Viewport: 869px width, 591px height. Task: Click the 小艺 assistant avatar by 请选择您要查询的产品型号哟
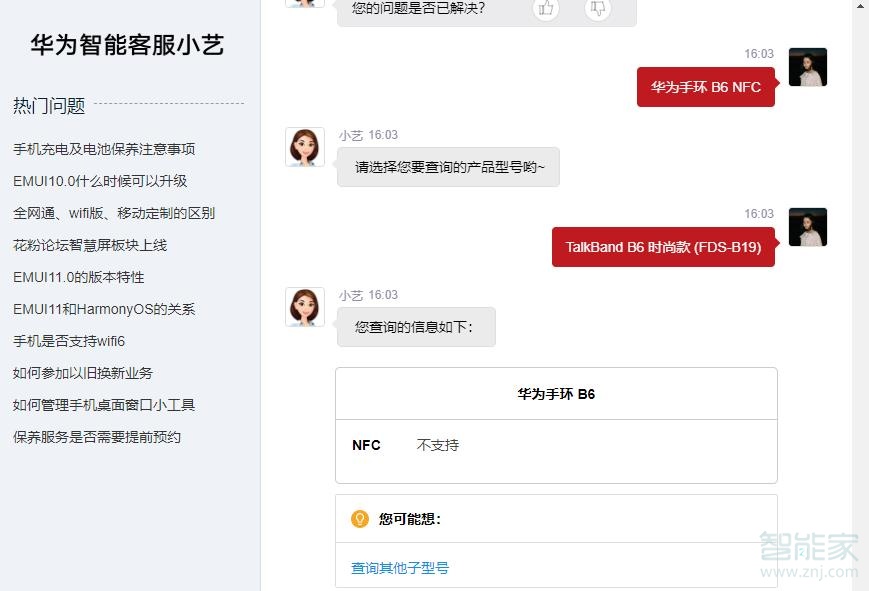click(x=304, y=147)
